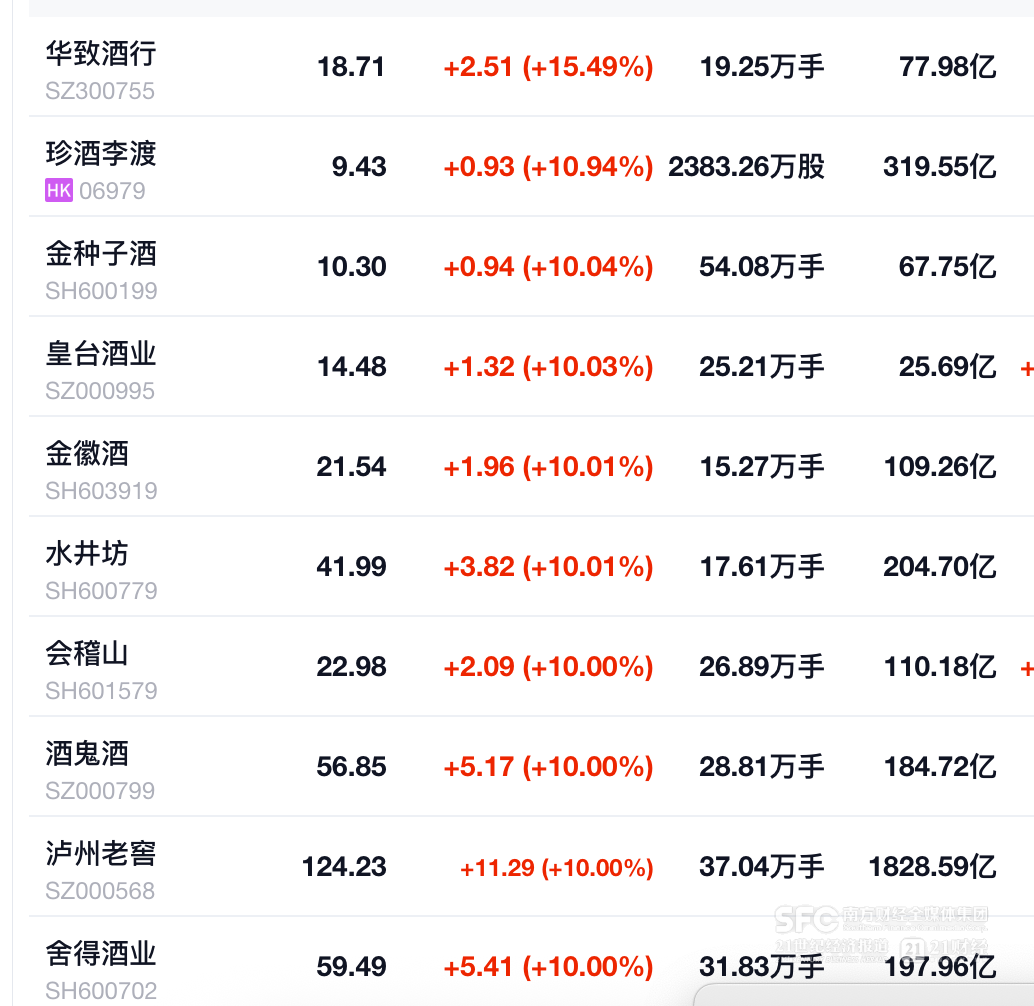Click the HK badge beside 06979
Viewport: 1034px width, 1006px height.
(x=59, y=191)
